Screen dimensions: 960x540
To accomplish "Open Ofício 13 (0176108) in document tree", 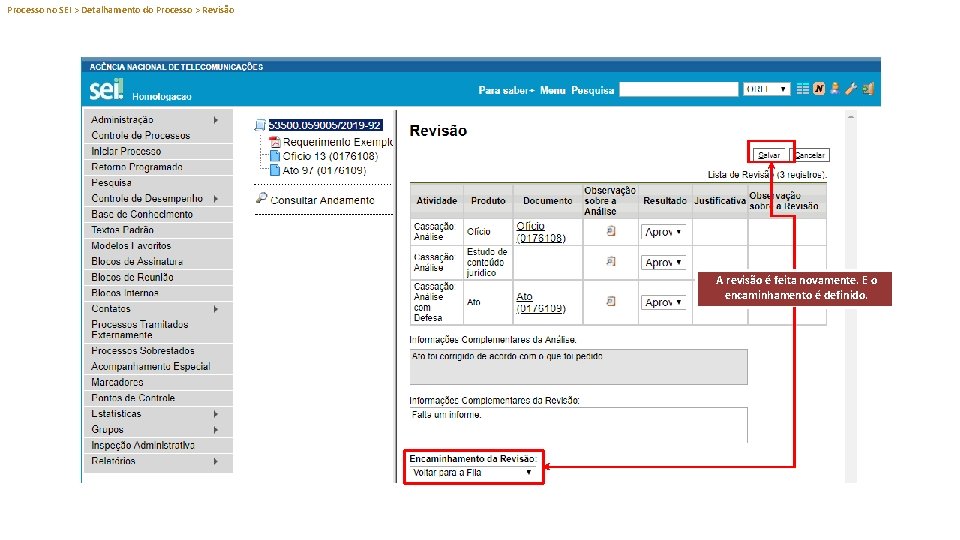I will tap(330, 156).
